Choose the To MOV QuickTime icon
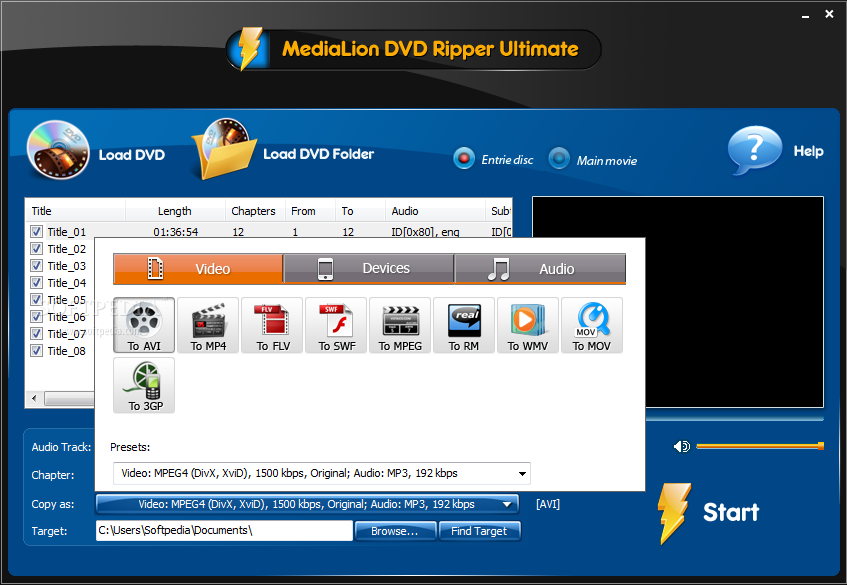 592,325
